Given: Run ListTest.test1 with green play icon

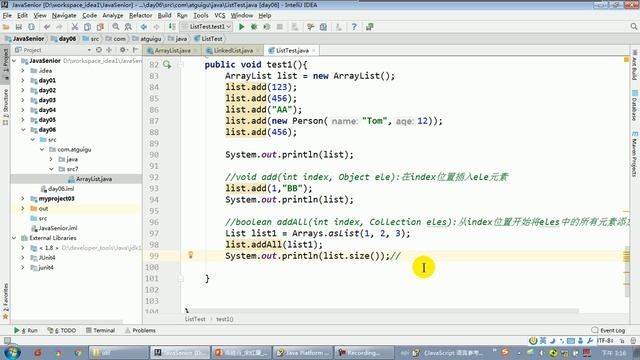Looking at the screenshot, I should 242,27.
